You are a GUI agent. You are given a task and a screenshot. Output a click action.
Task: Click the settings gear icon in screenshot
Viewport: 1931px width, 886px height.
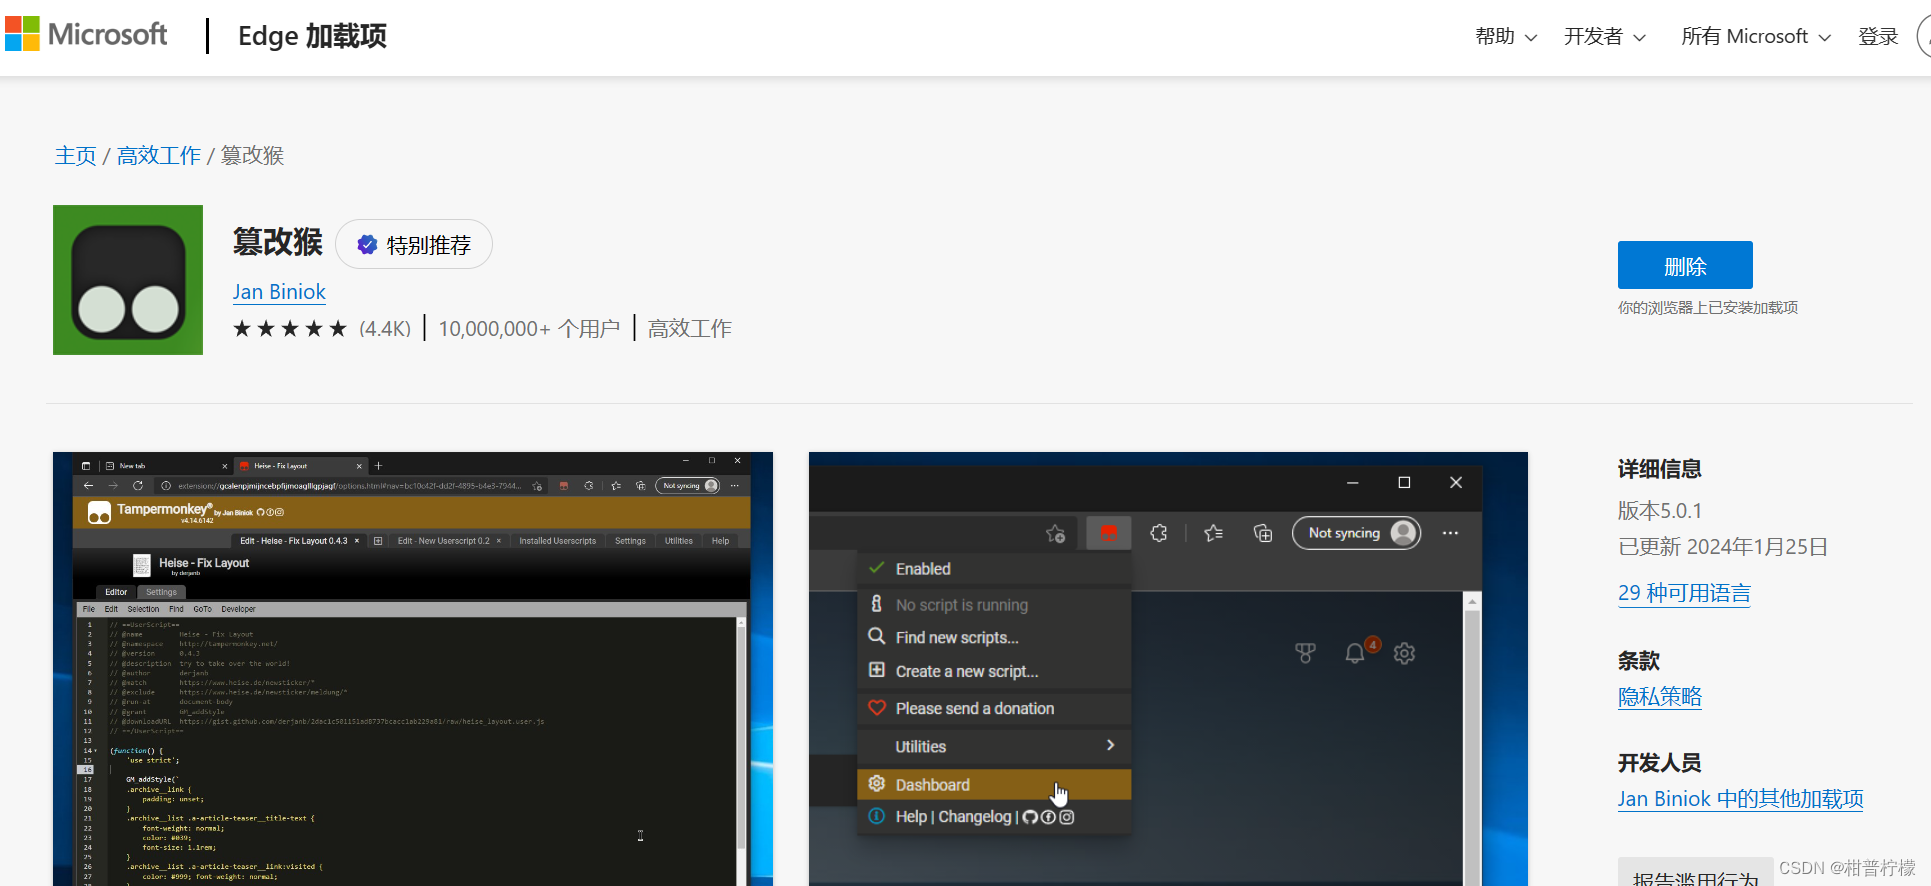click(1405, 653)
